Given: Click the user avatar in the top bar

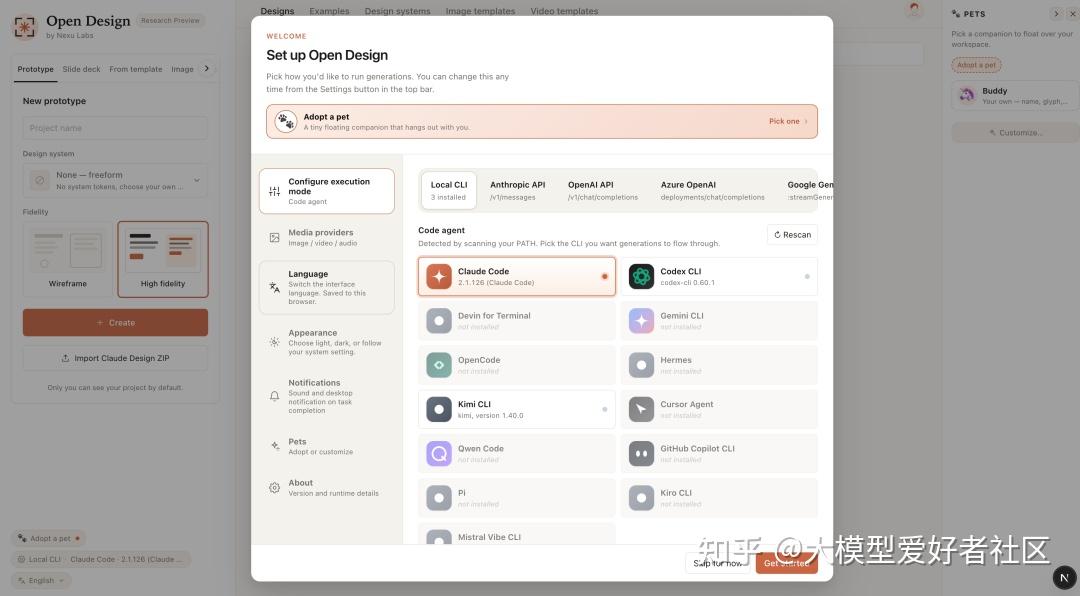Looking at the screenshot, I should pyautogui.click(x=914, y=10).
